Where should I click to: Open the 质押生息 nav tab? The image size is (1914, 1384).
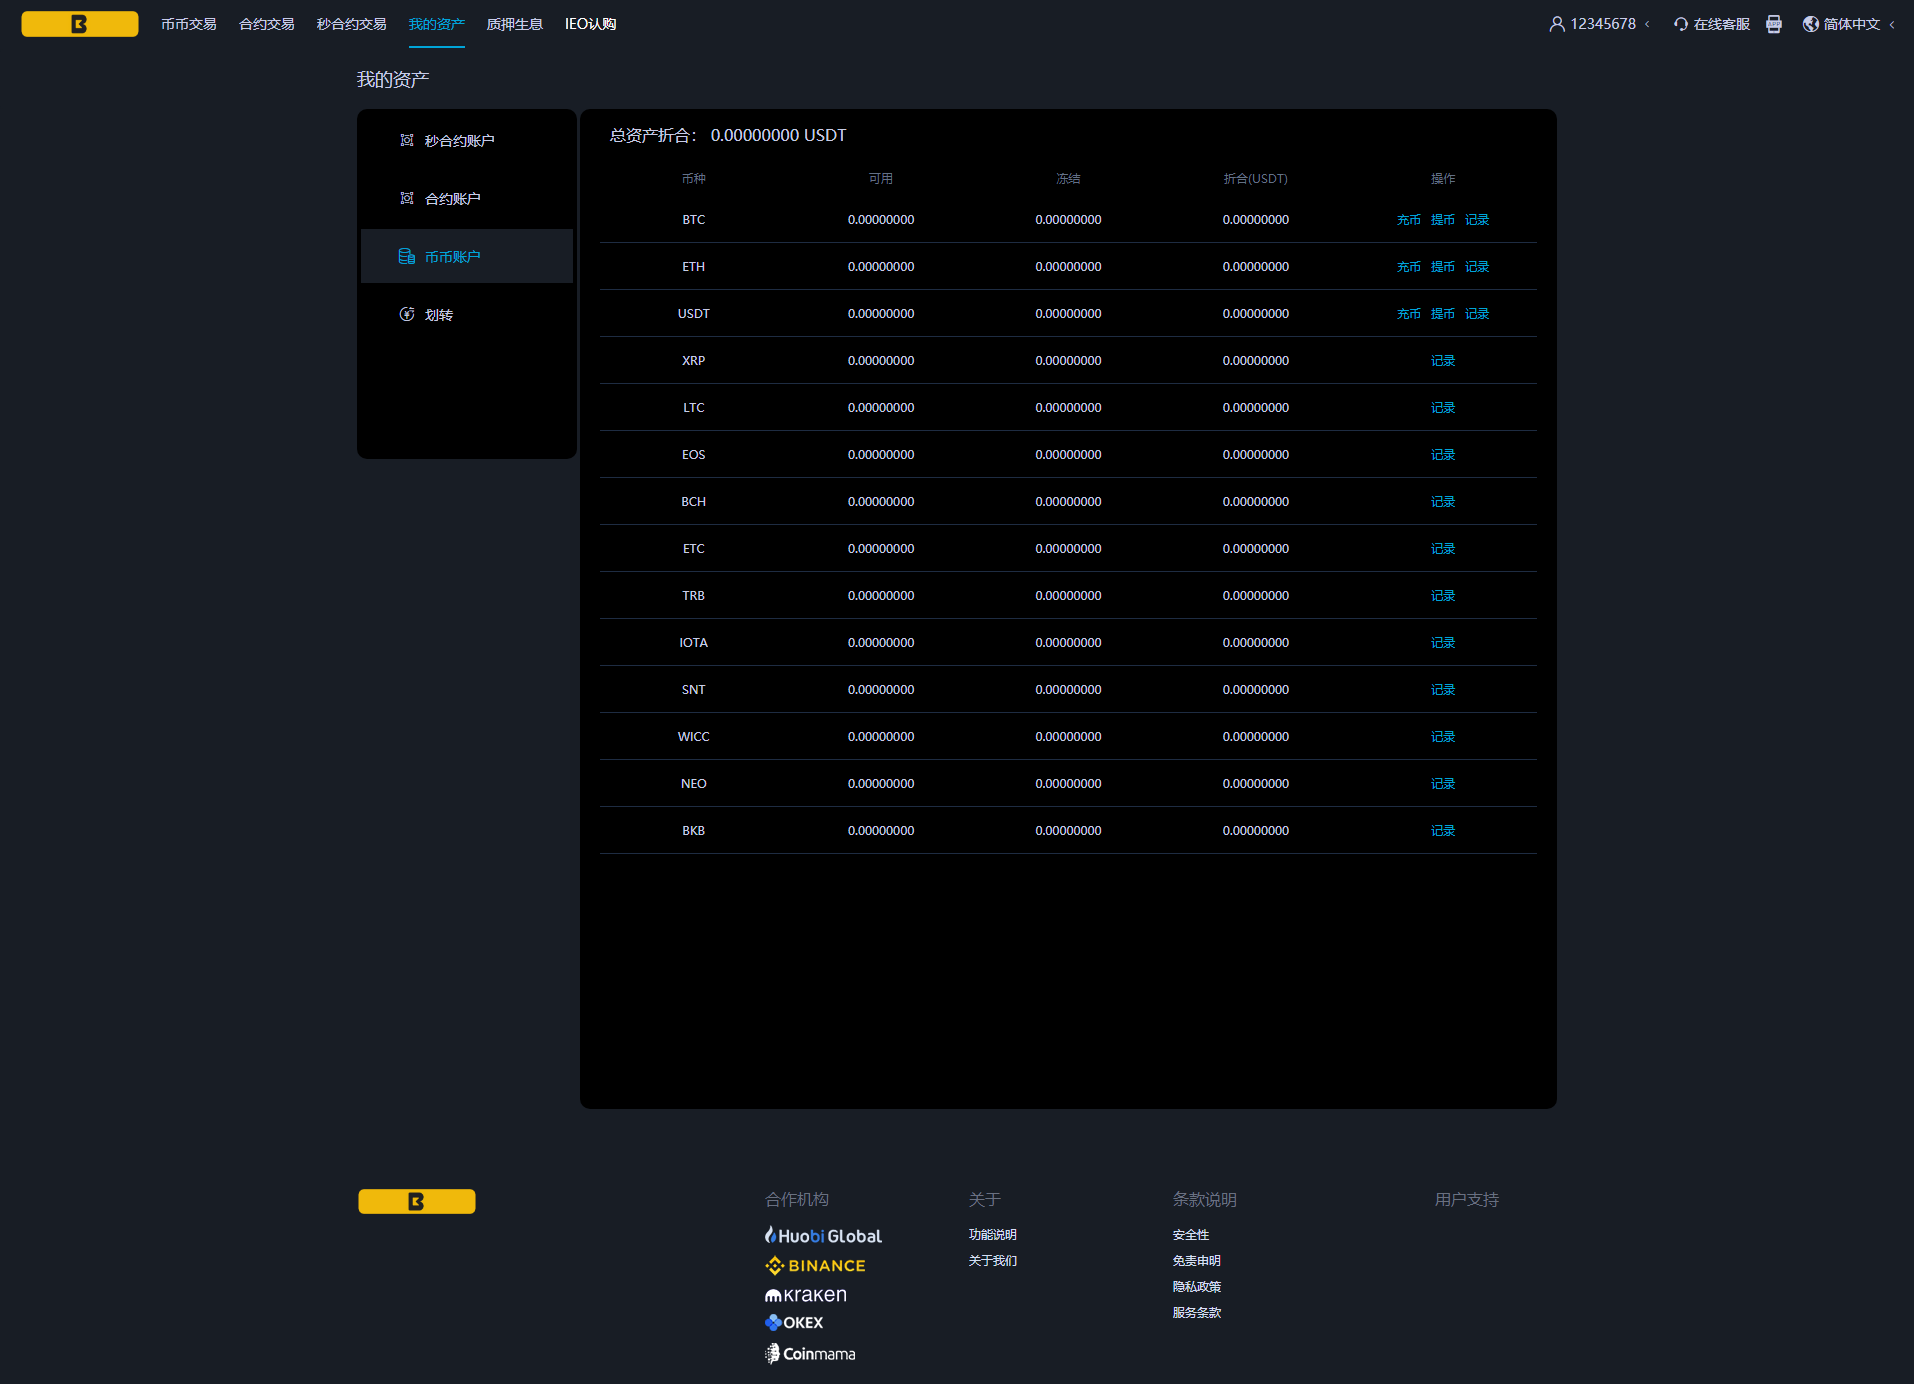point(515,24)
